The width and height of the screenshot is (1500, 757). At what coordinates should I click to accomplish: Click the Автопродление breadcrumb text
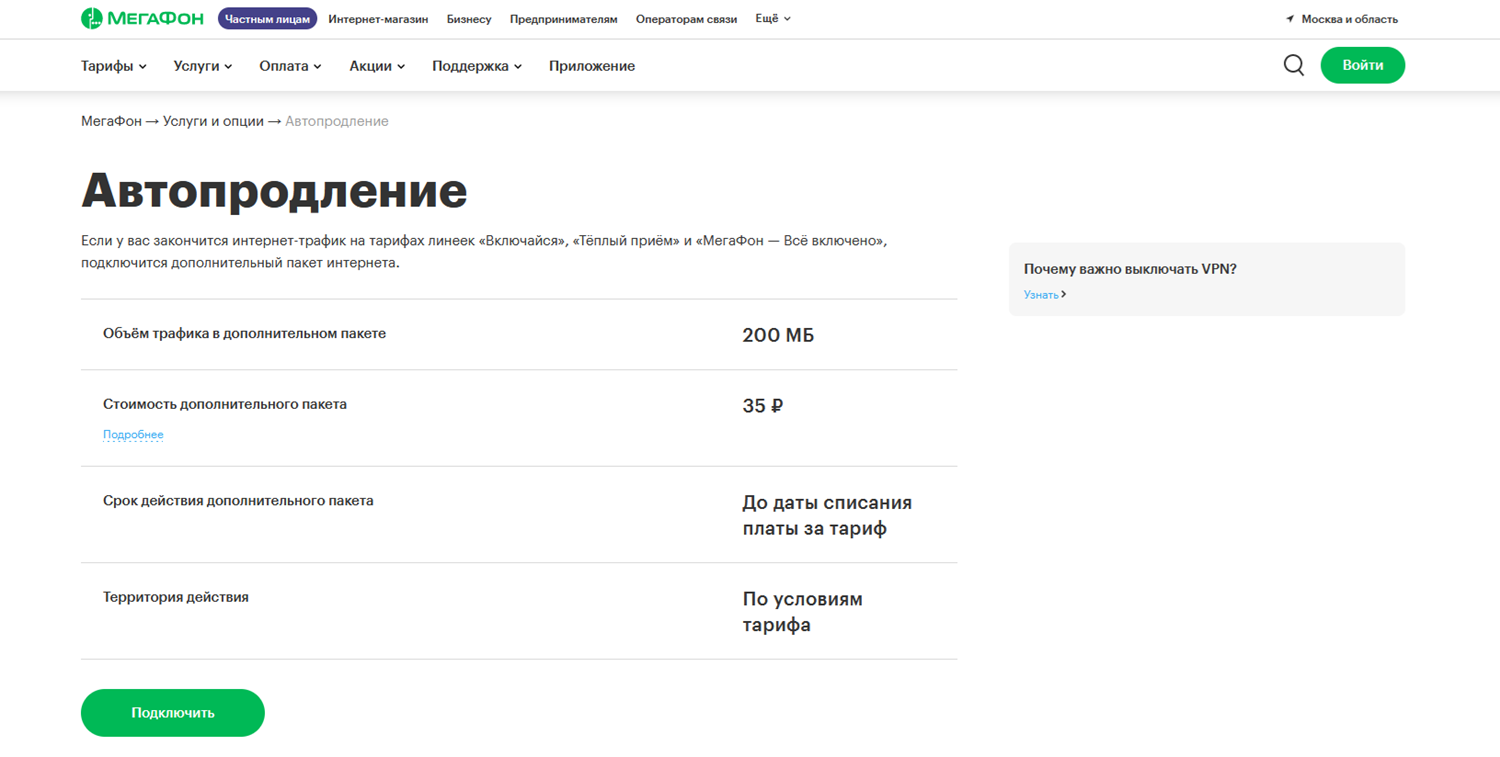click(337, 121)
